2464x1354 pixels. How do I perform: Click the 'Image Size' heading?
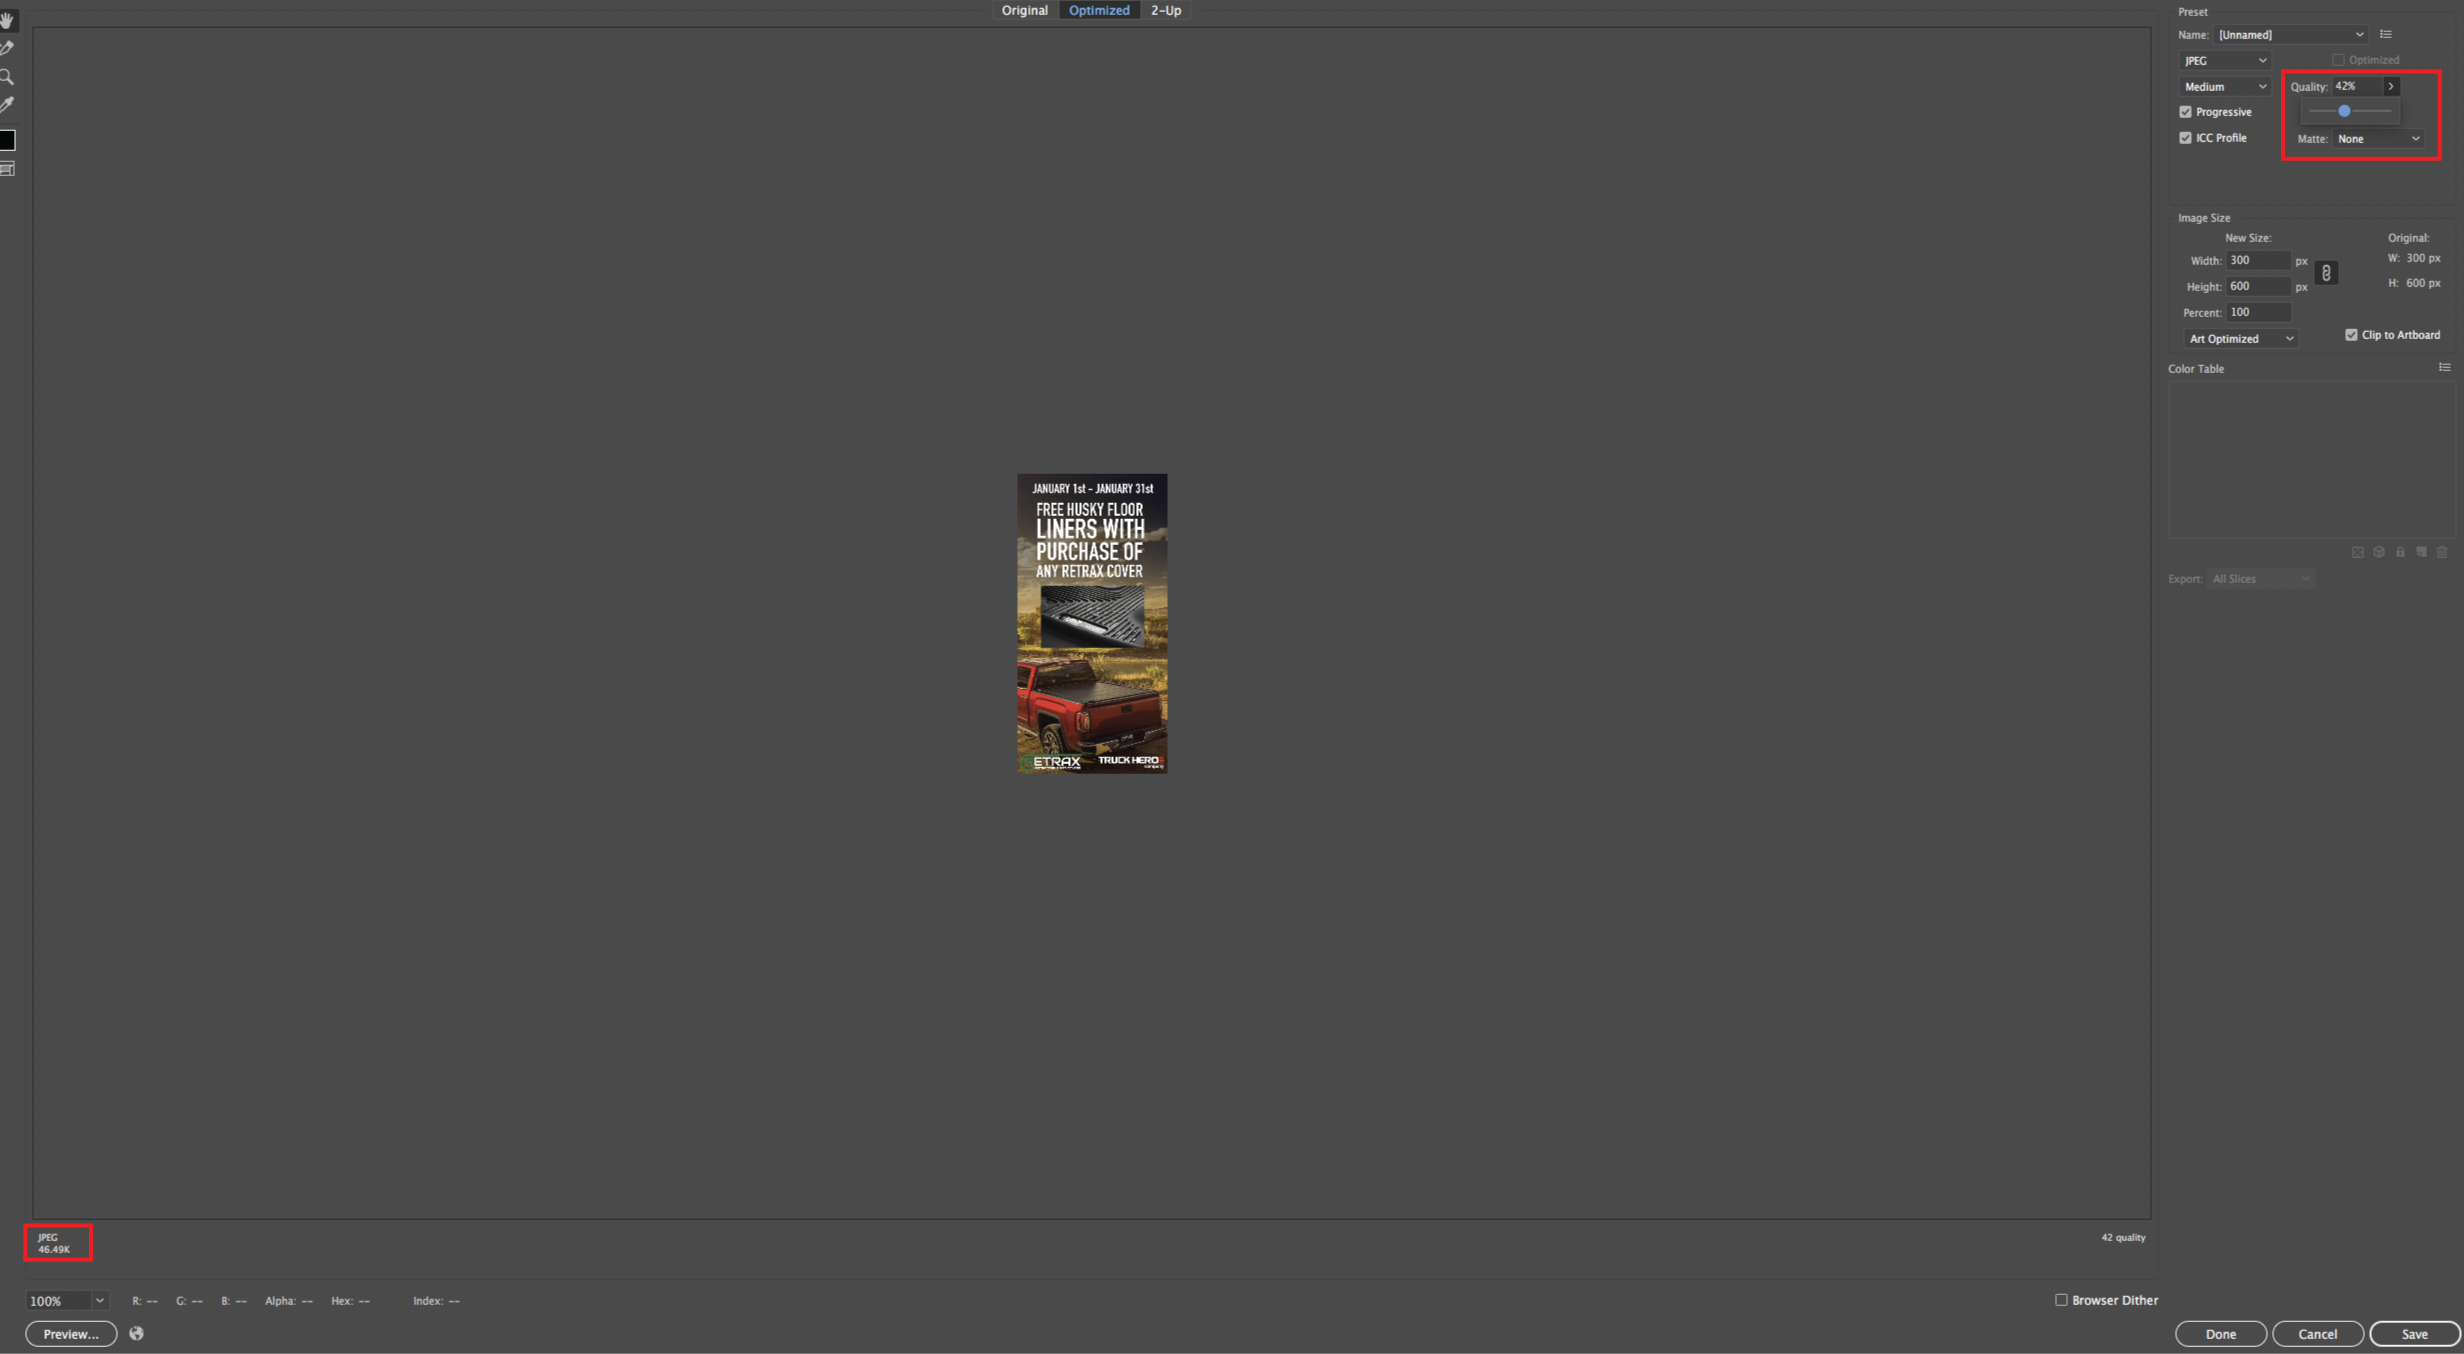click(2204, 218)
